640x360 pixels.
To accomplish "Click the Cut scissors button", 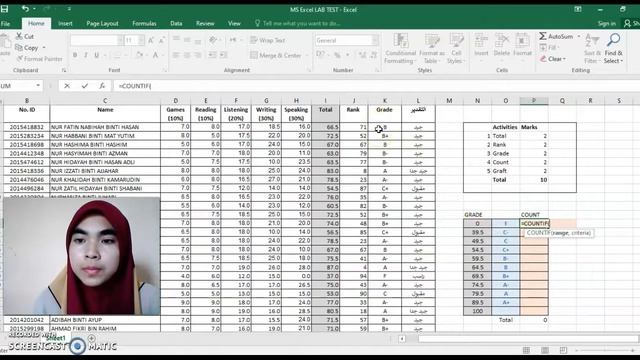I will [24, 36].
